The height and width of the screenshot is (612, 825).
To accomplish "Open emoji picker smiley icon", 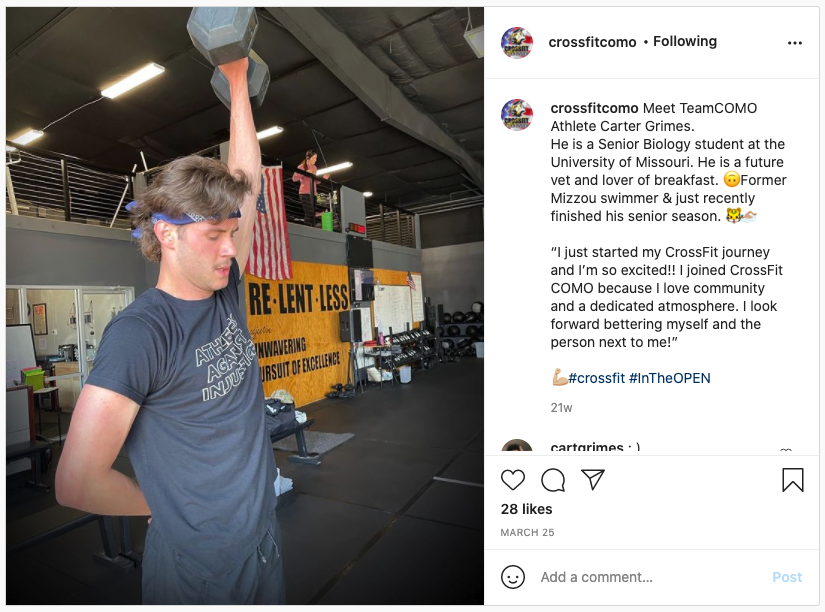I will (x=512, y=577).
